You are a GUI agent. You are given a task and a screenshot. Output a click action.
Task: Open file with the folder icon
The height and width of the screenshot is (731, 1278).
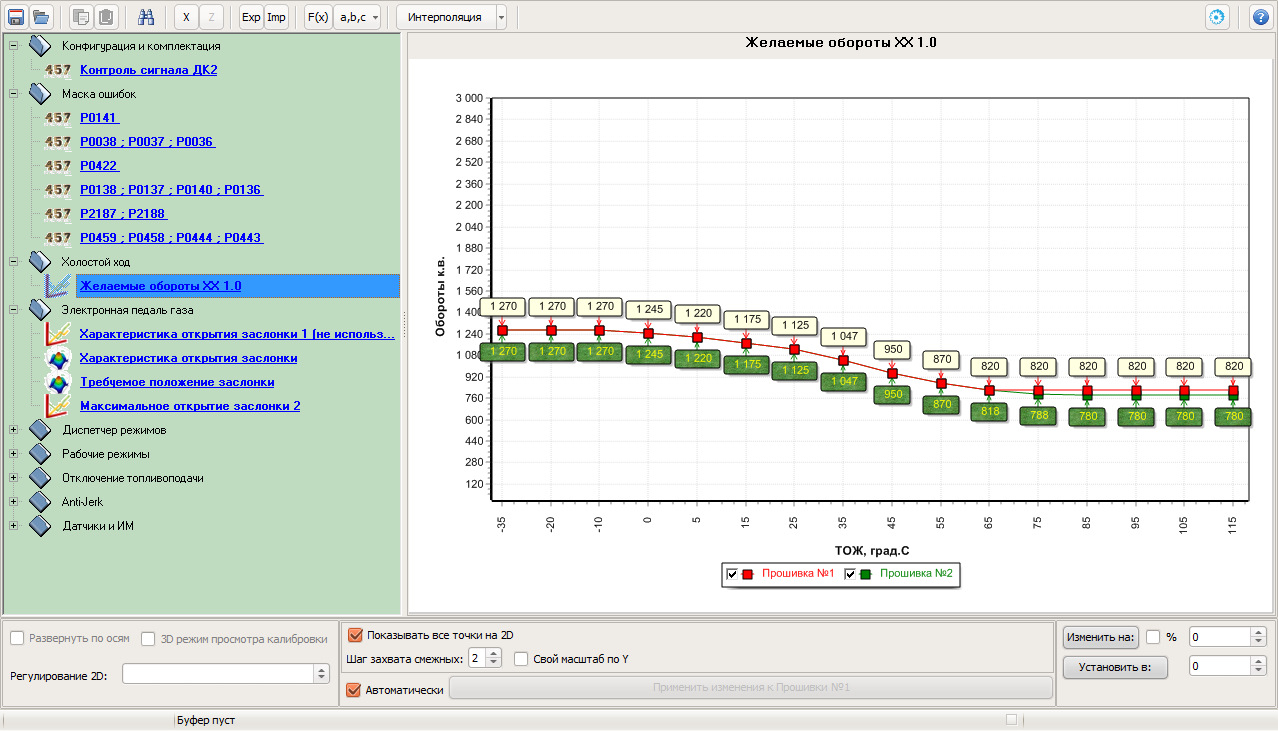click(x=41, y=17)
